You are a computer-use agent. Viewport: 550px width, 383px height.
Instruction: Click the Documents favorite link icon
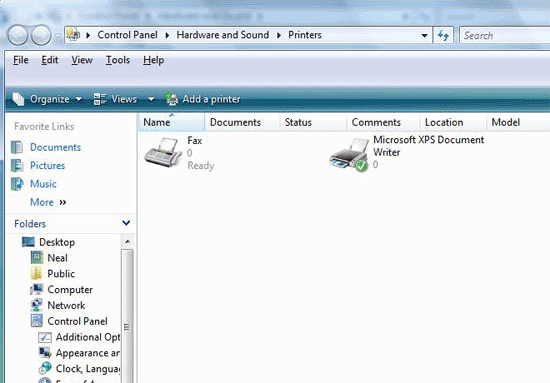point(17,147)
